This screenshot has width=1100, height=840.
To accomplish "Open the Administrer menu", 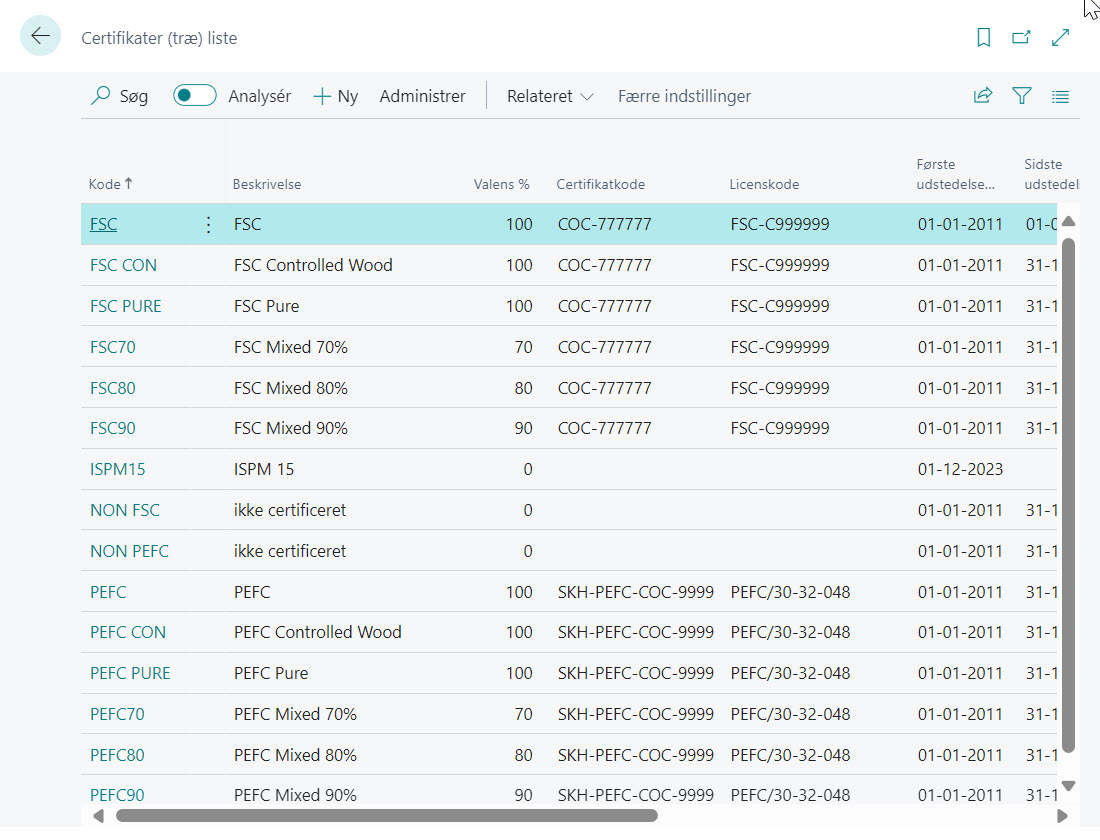I will (422, 96).
